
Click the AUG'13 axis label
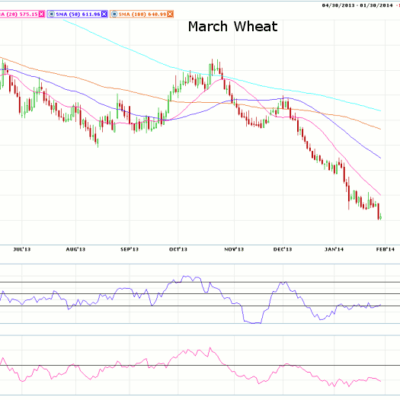pos(76,249)
